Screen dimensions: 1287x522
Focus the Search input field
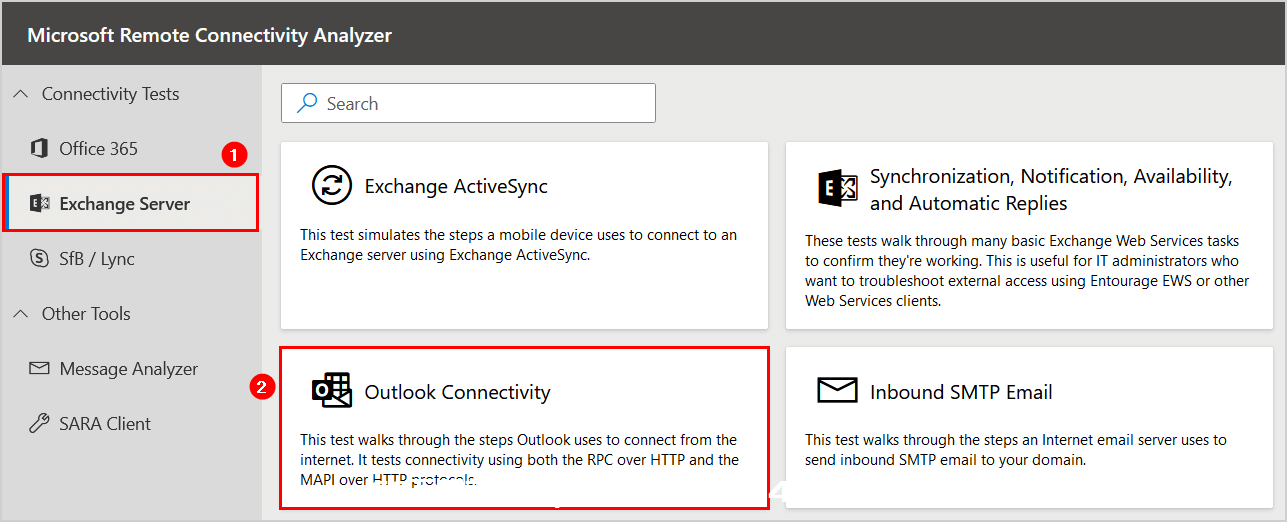tap(468, 103)
